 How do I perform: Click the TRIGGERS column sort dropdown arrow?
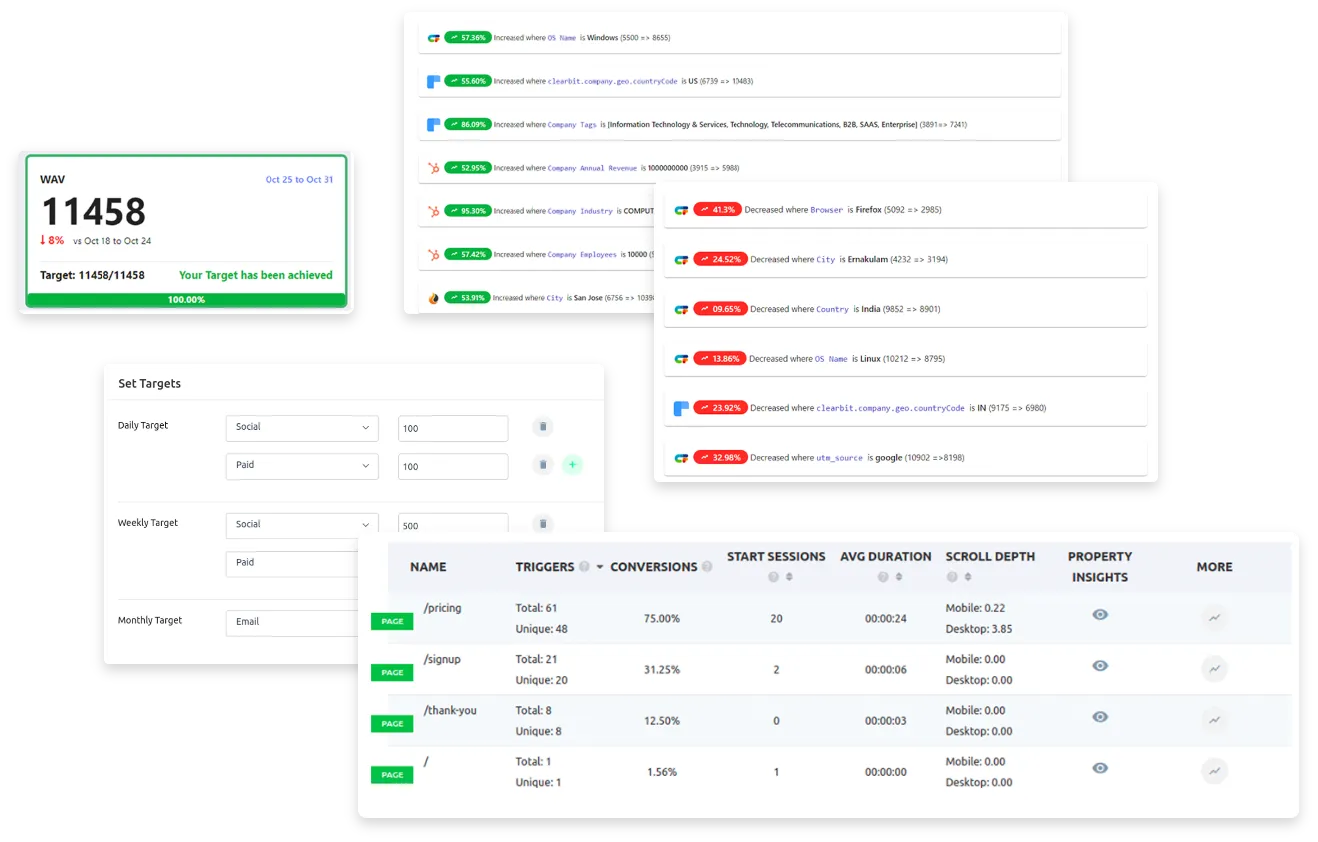click(600, 567)
